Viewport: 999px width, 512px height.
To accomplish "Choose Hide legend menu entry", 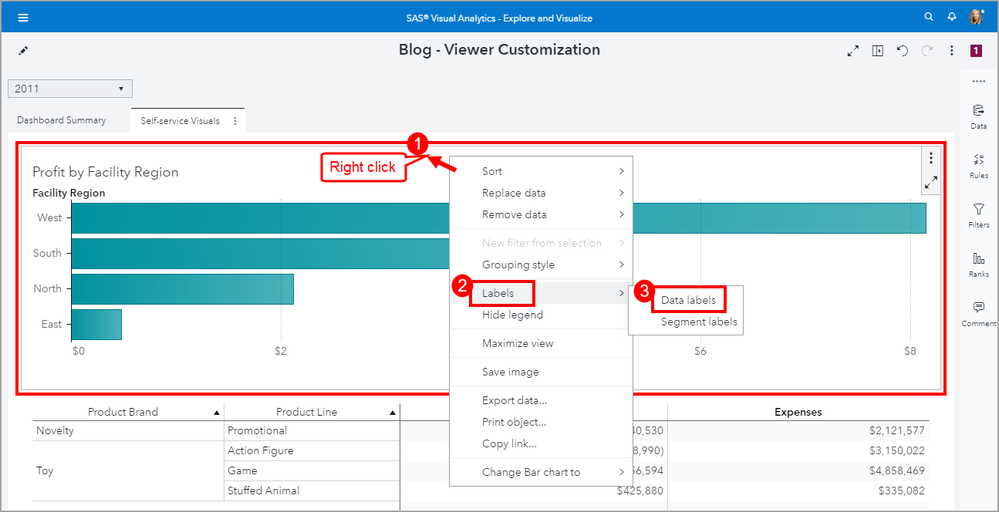I will (x=512, y=315).
